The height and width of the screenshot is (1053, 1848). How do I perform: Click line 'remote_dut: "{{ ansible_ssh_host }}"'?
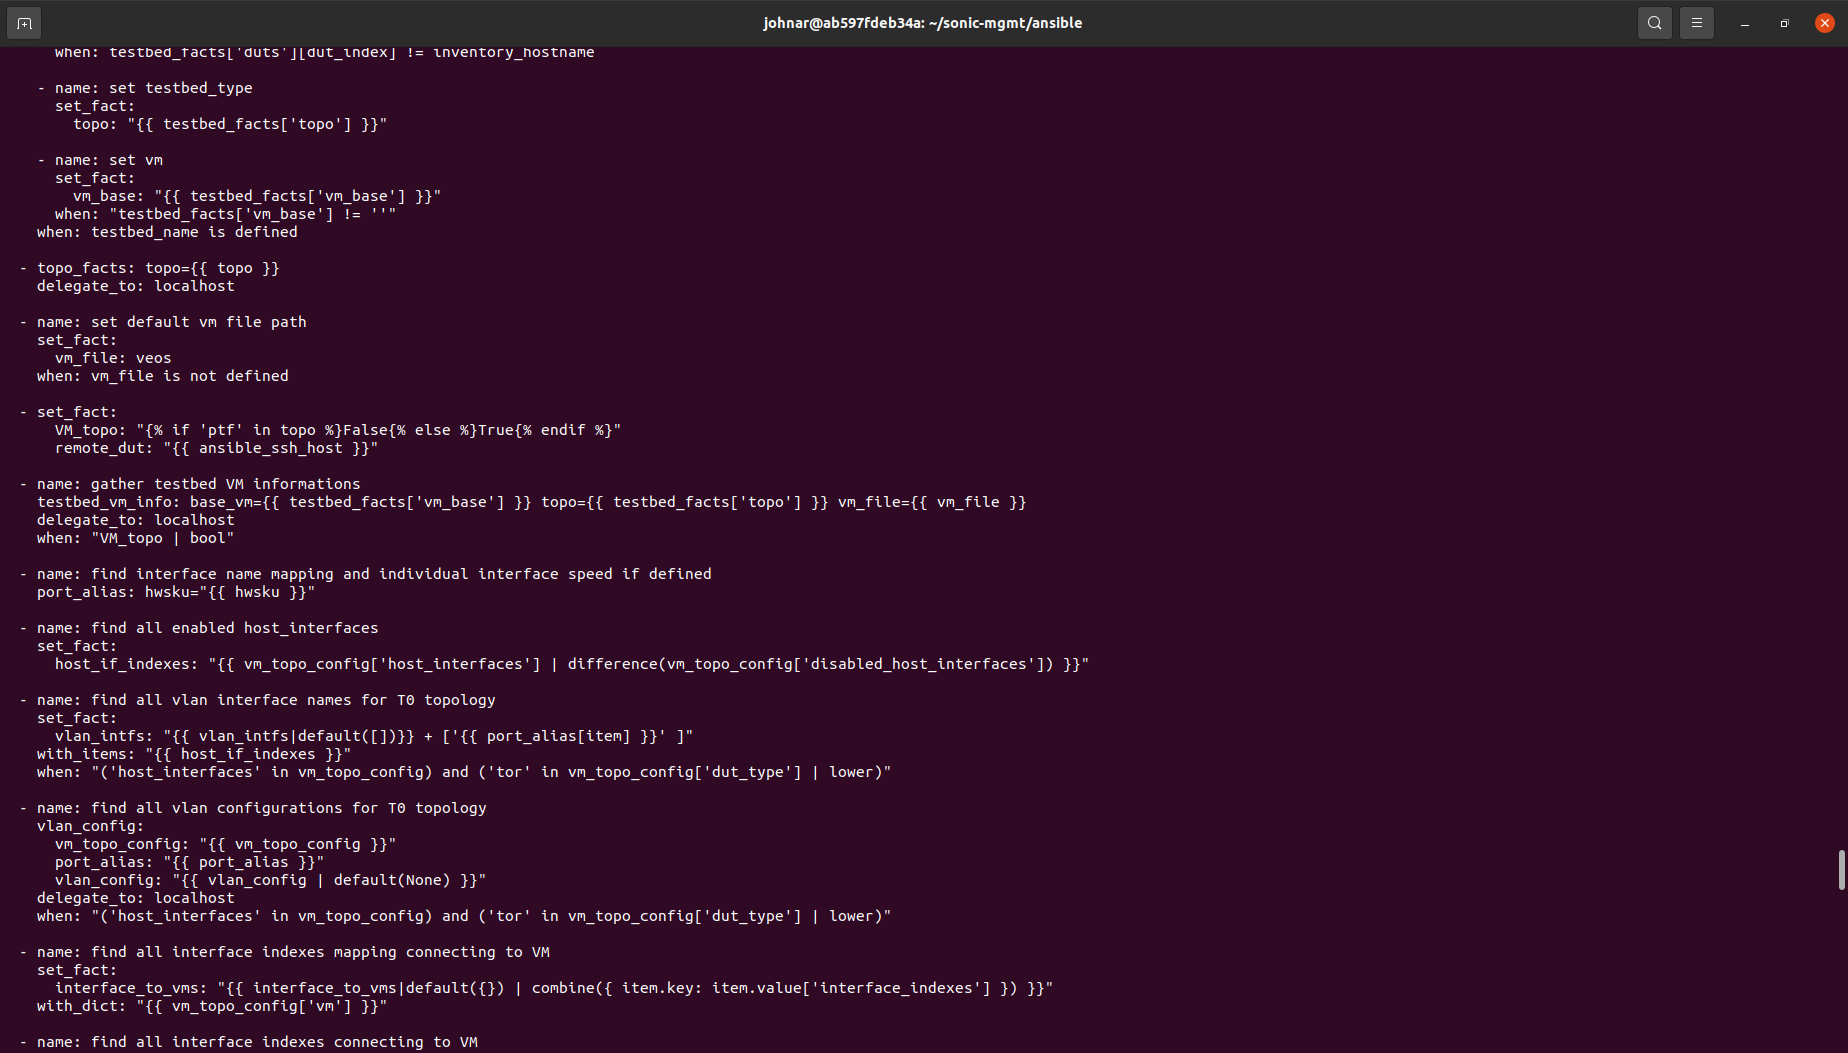pos(216,448)
